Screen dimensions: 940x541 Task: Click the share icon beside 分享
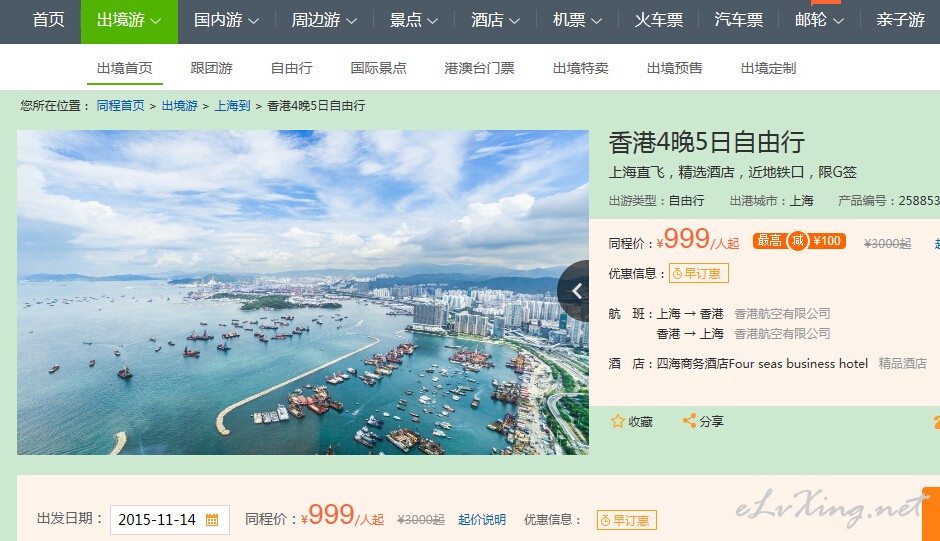pyautogui.click(x=689, y=421)
